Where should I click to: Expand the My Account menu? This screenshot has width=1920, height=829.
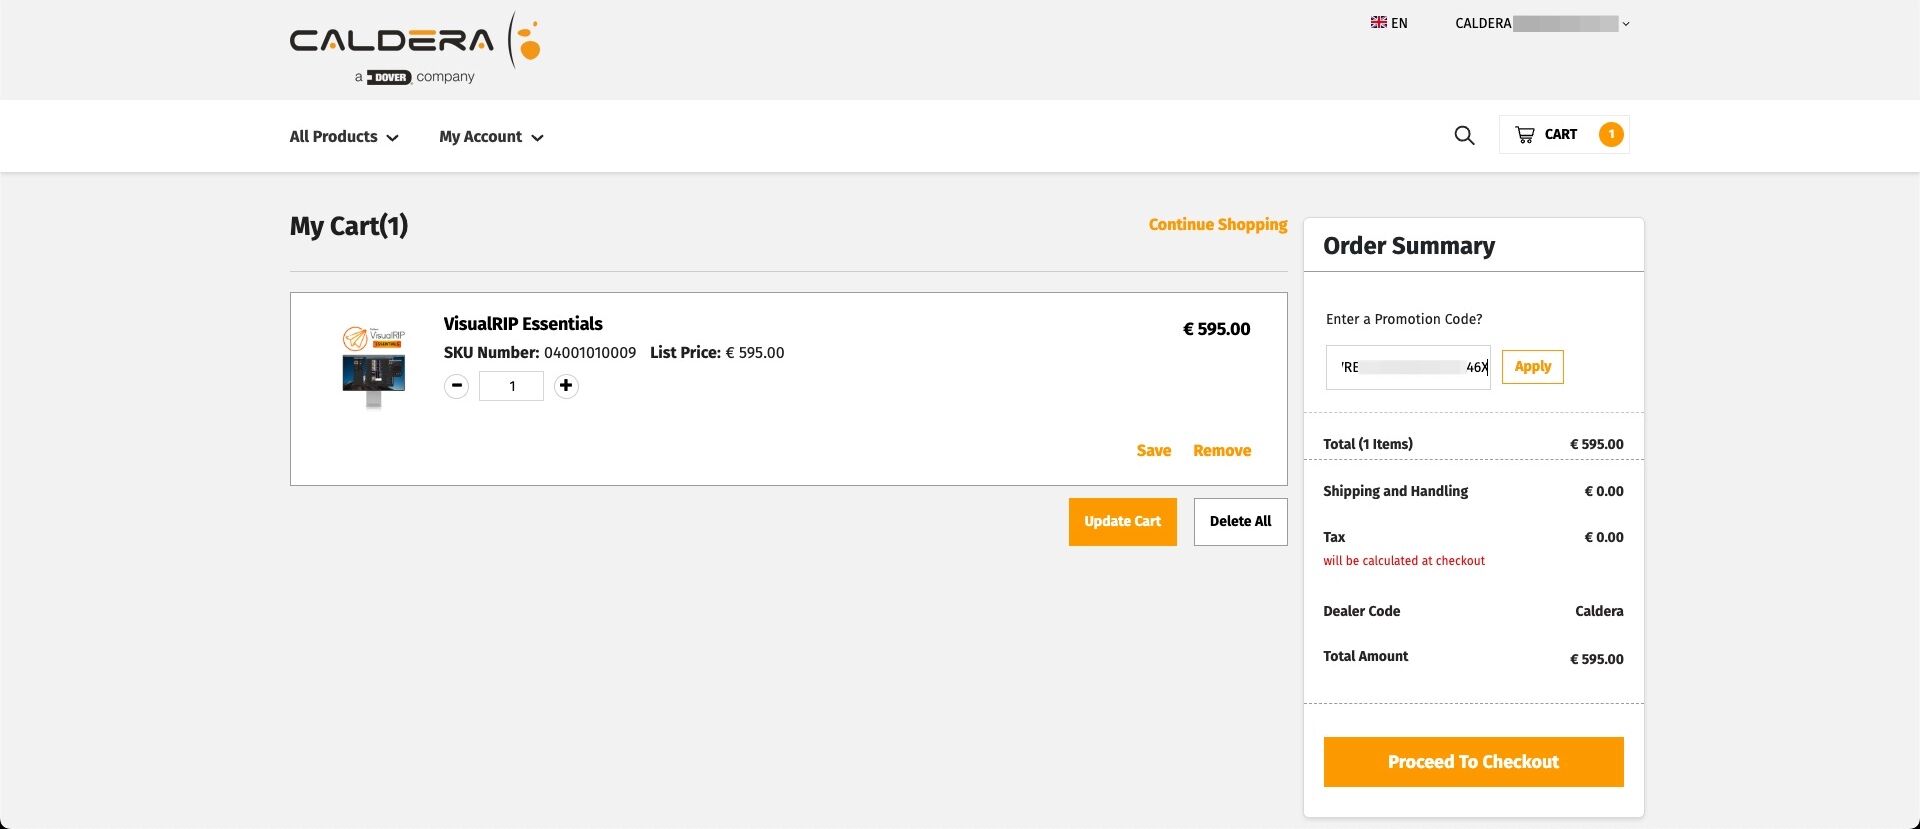coord(491,137)
